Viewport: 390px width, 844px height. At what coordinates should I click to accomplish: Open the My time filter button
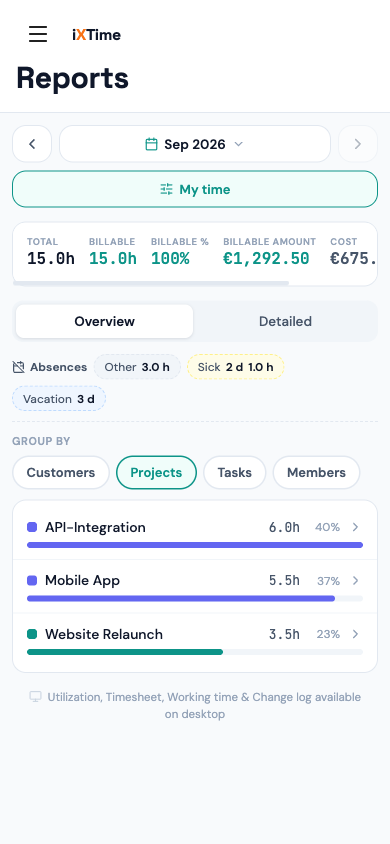195,189
